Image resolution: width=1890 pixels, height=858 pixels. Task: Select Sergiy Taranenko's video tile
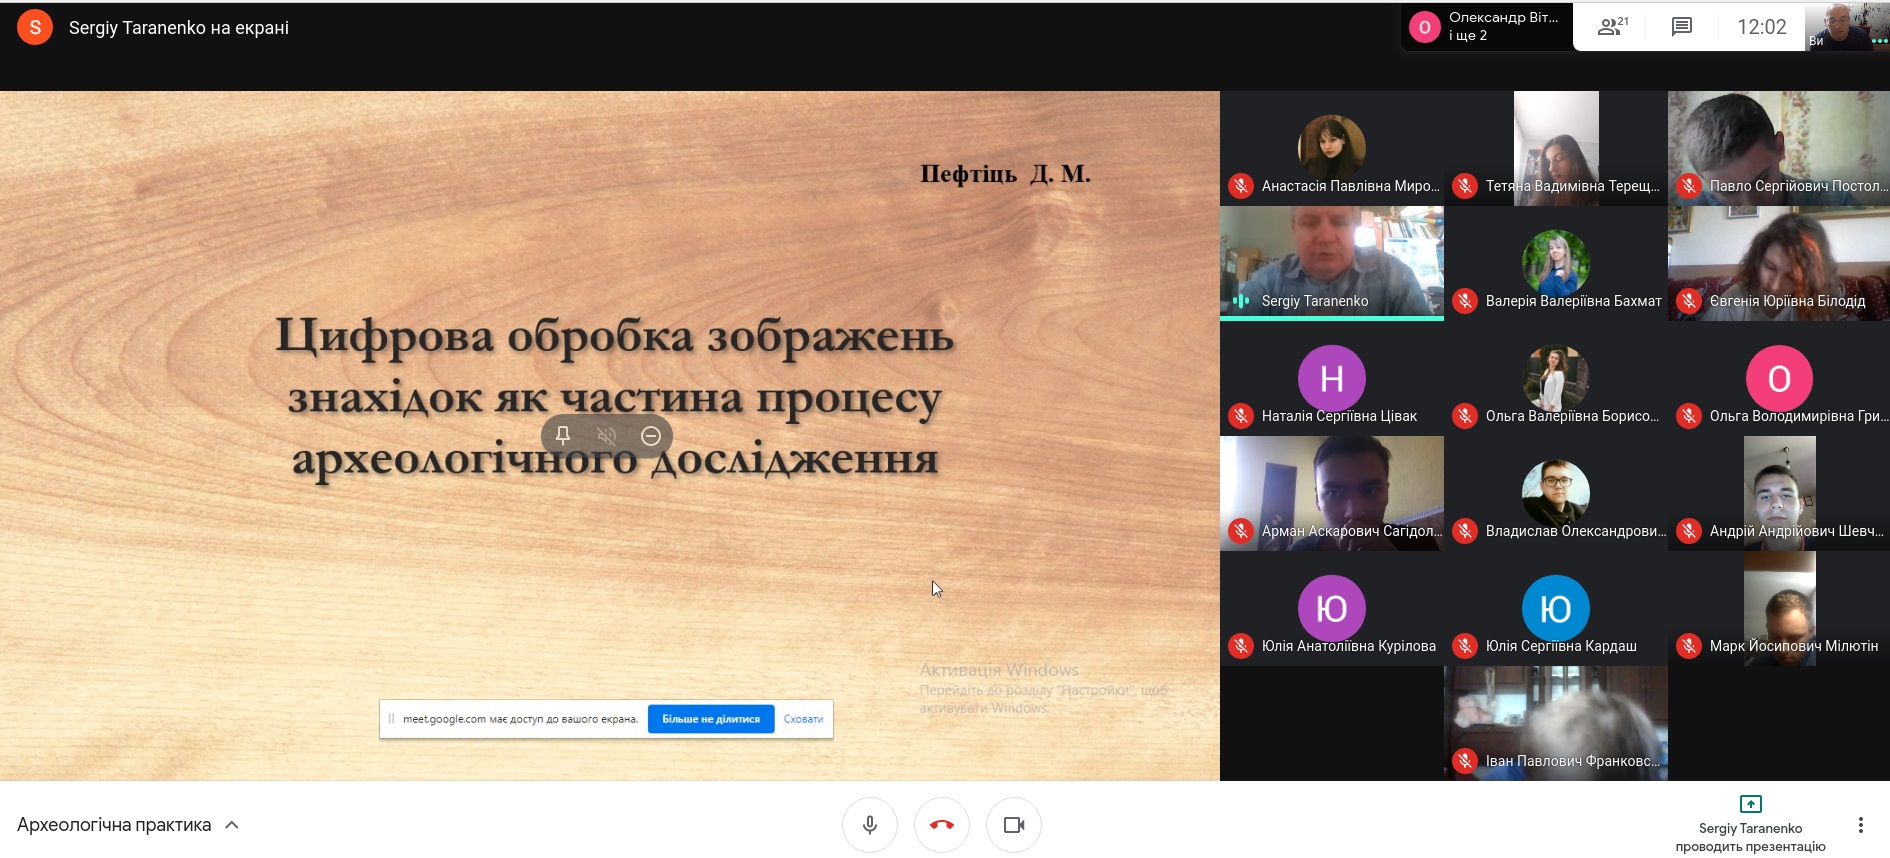[x=1331, y=262]
